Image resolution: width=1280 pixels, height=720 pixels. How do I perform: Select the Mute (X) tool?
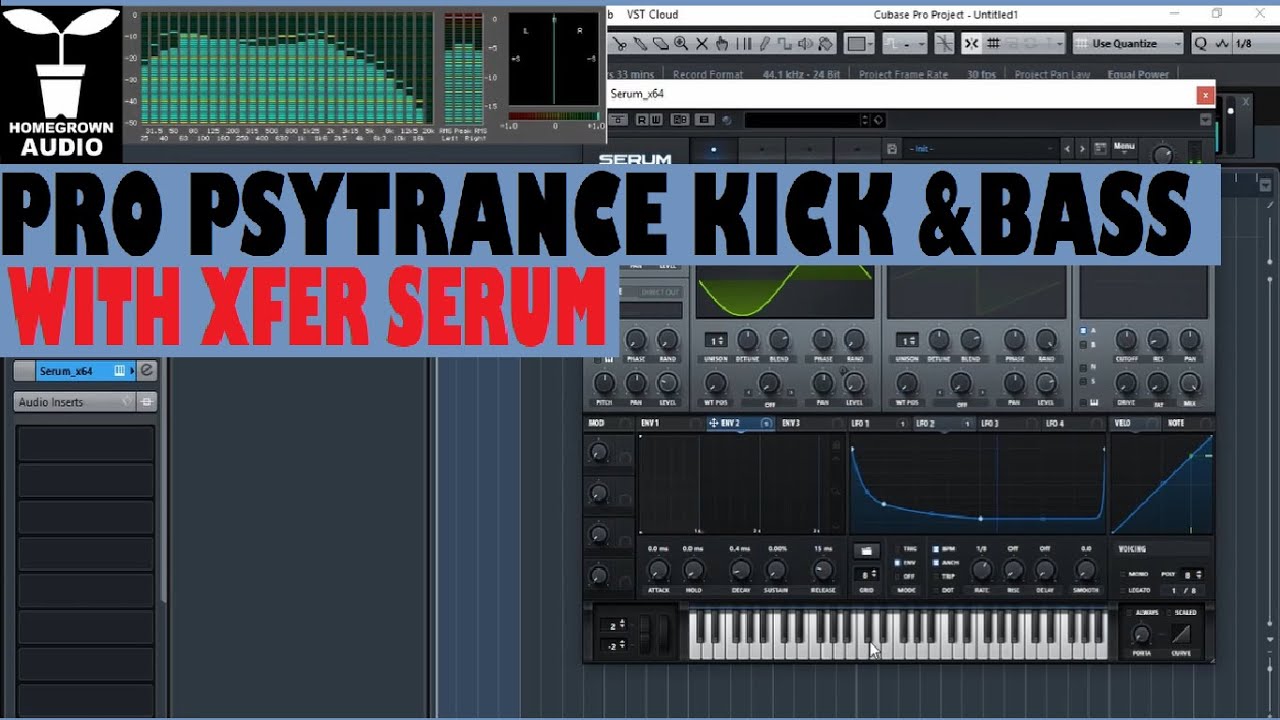[x=702, y=43]
